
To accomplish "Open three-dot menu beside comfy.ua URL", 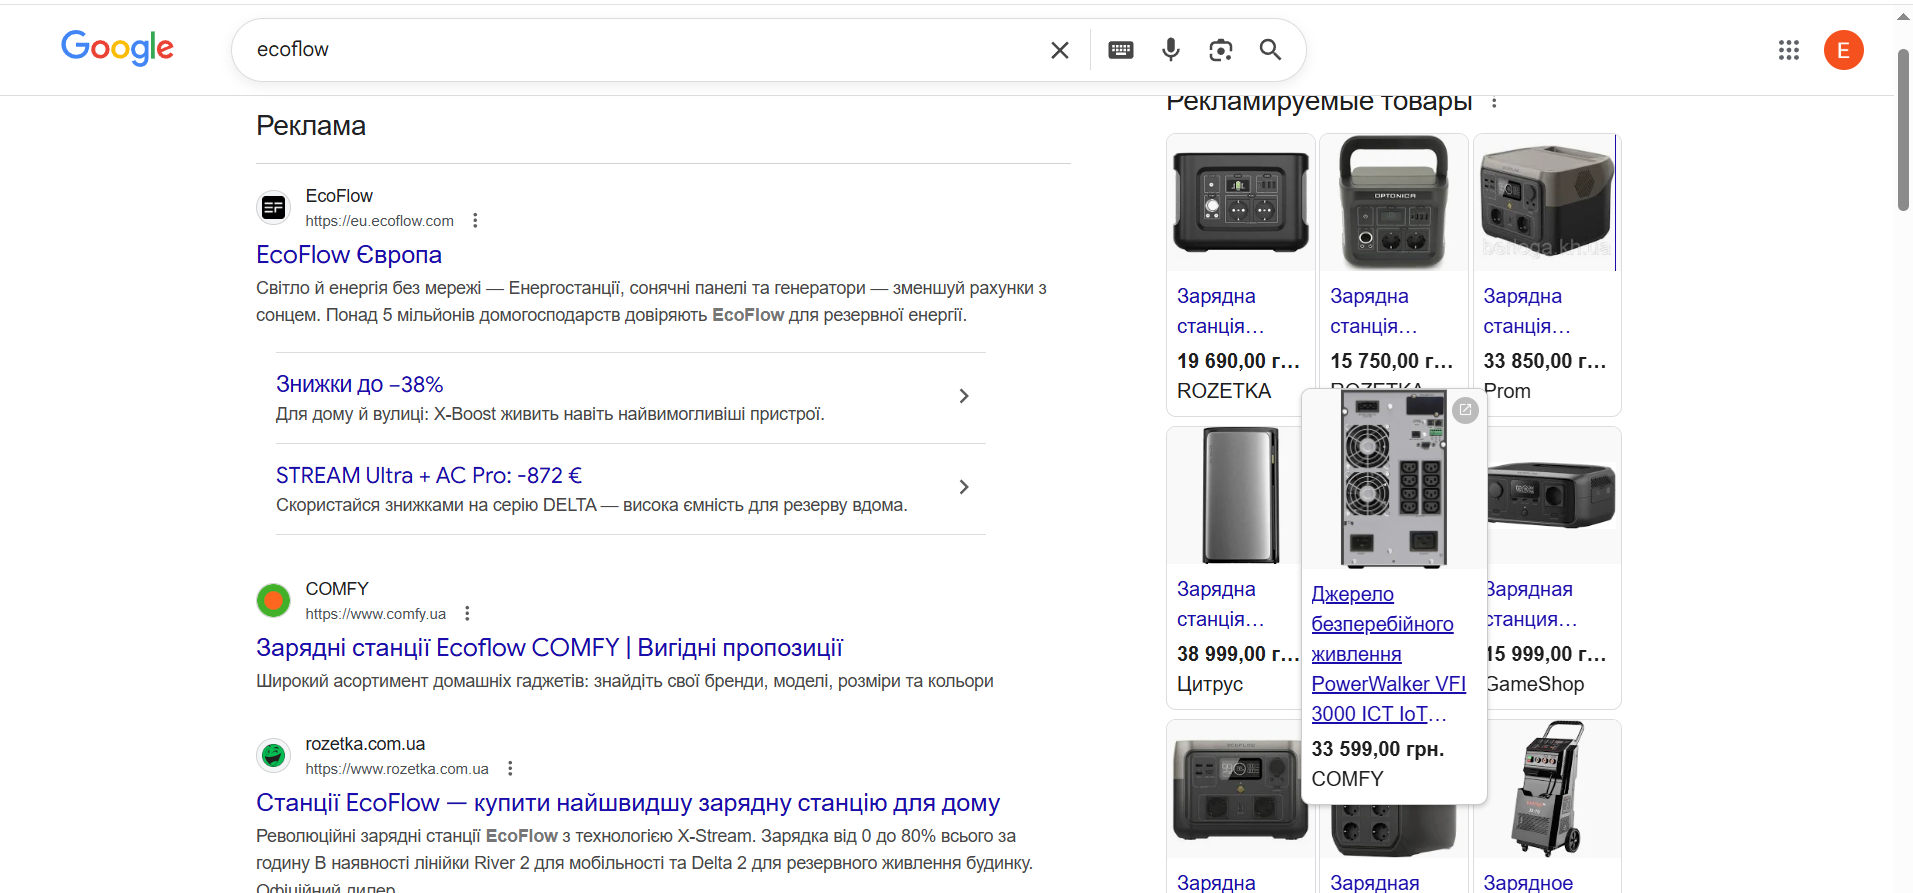I will click(x=467, y=614).
